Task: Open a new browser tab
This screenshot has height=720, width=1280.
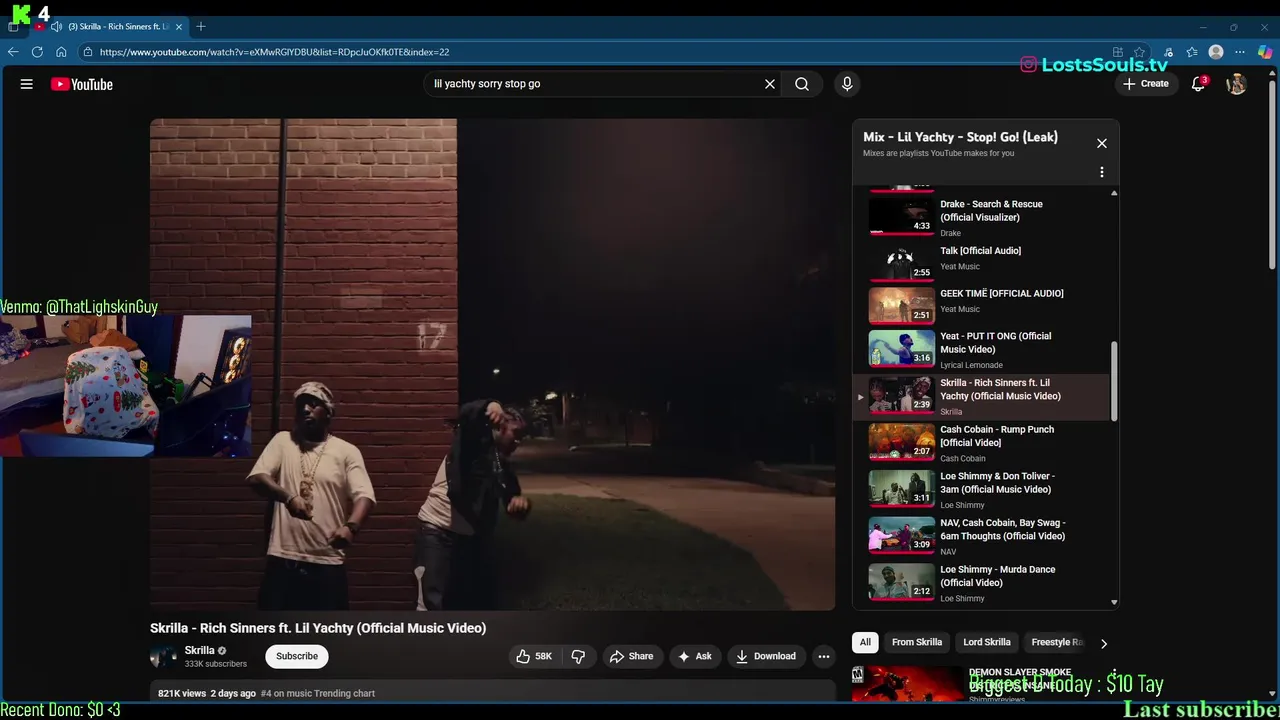Action: coord(201,26)
